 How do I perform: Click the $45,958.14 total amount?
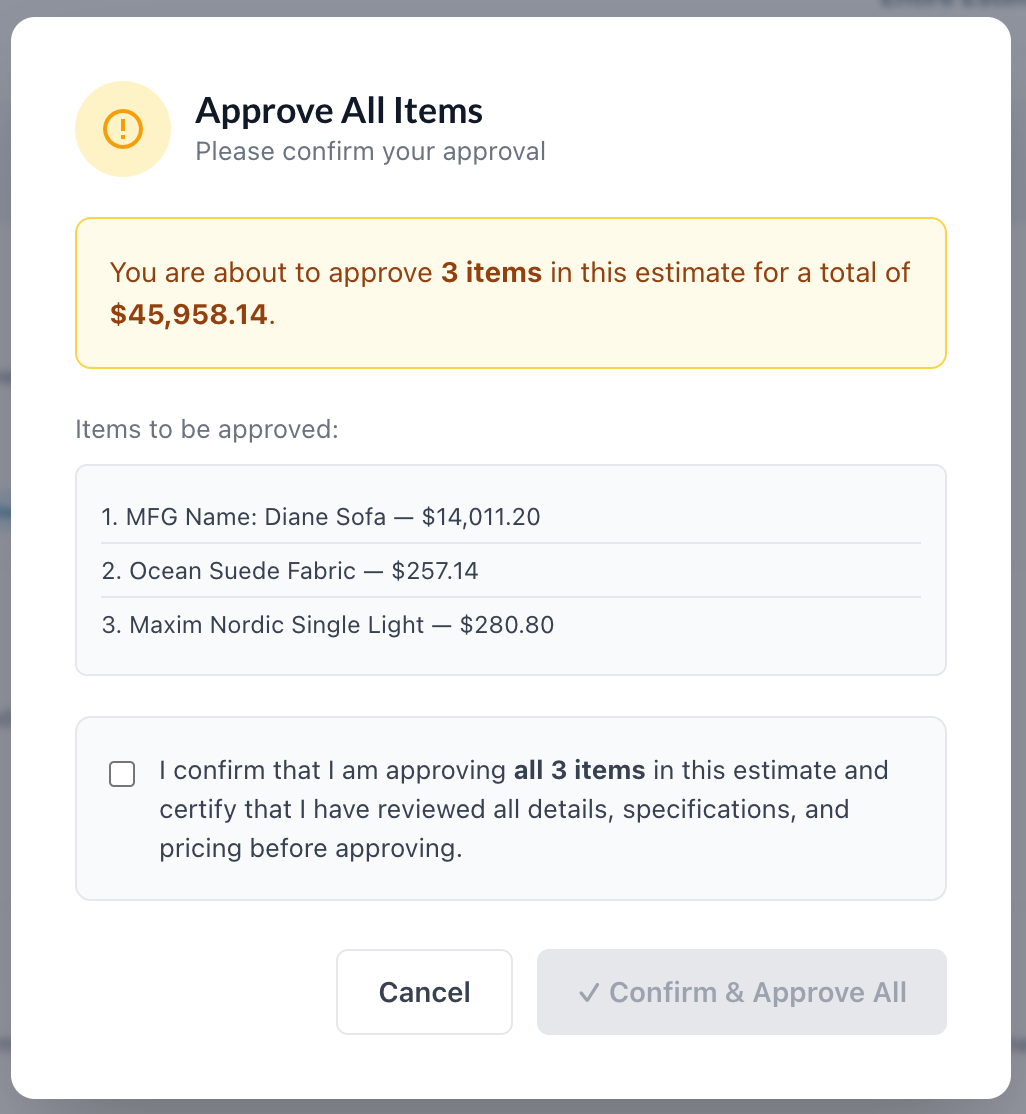coord(189,314)
